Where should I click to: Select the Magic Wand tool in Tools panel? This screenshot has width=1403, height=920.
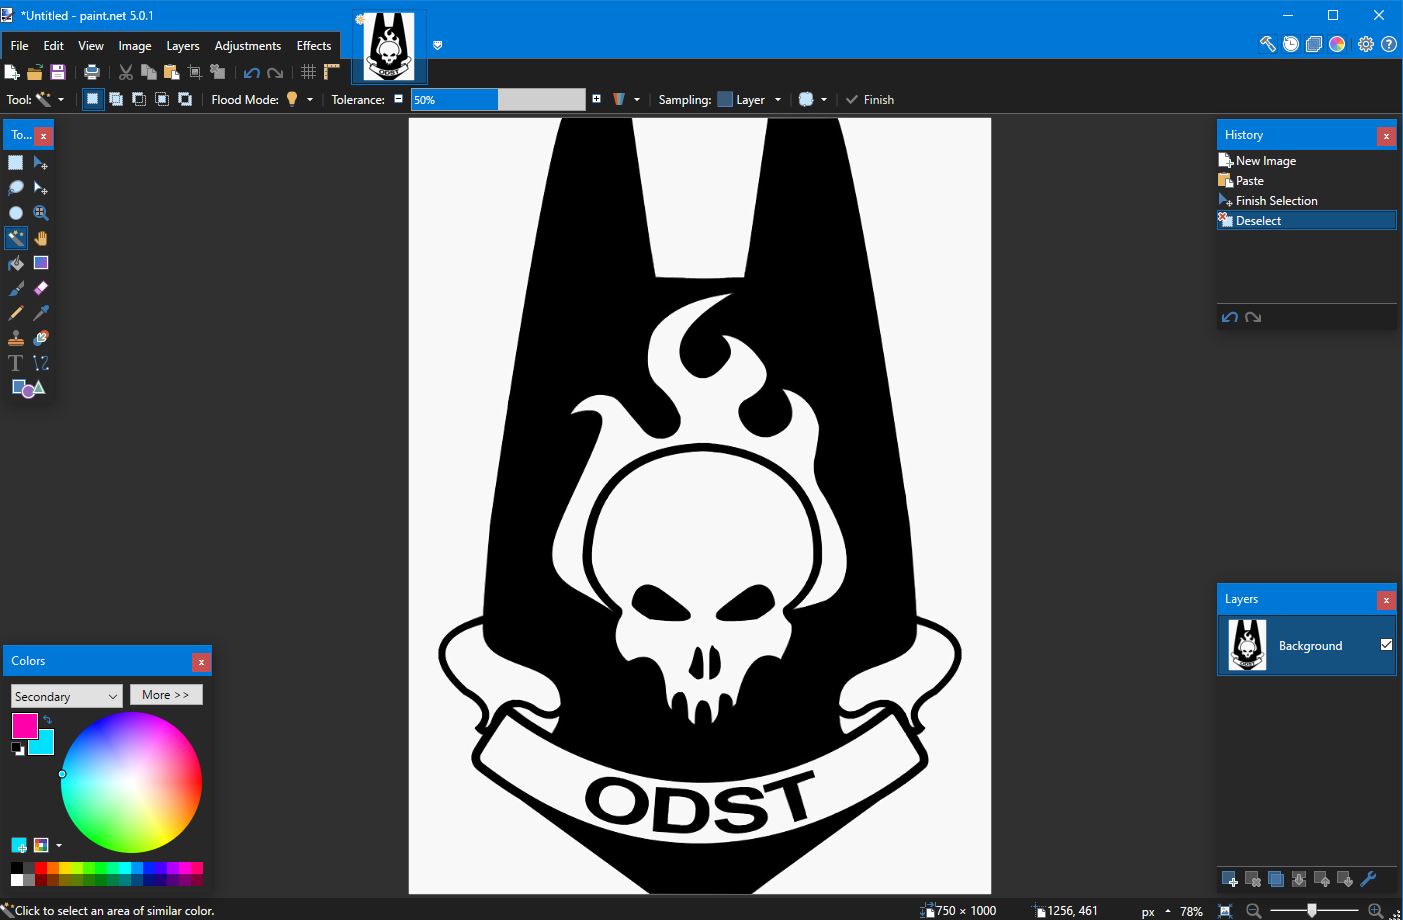[x=16, y=238]
